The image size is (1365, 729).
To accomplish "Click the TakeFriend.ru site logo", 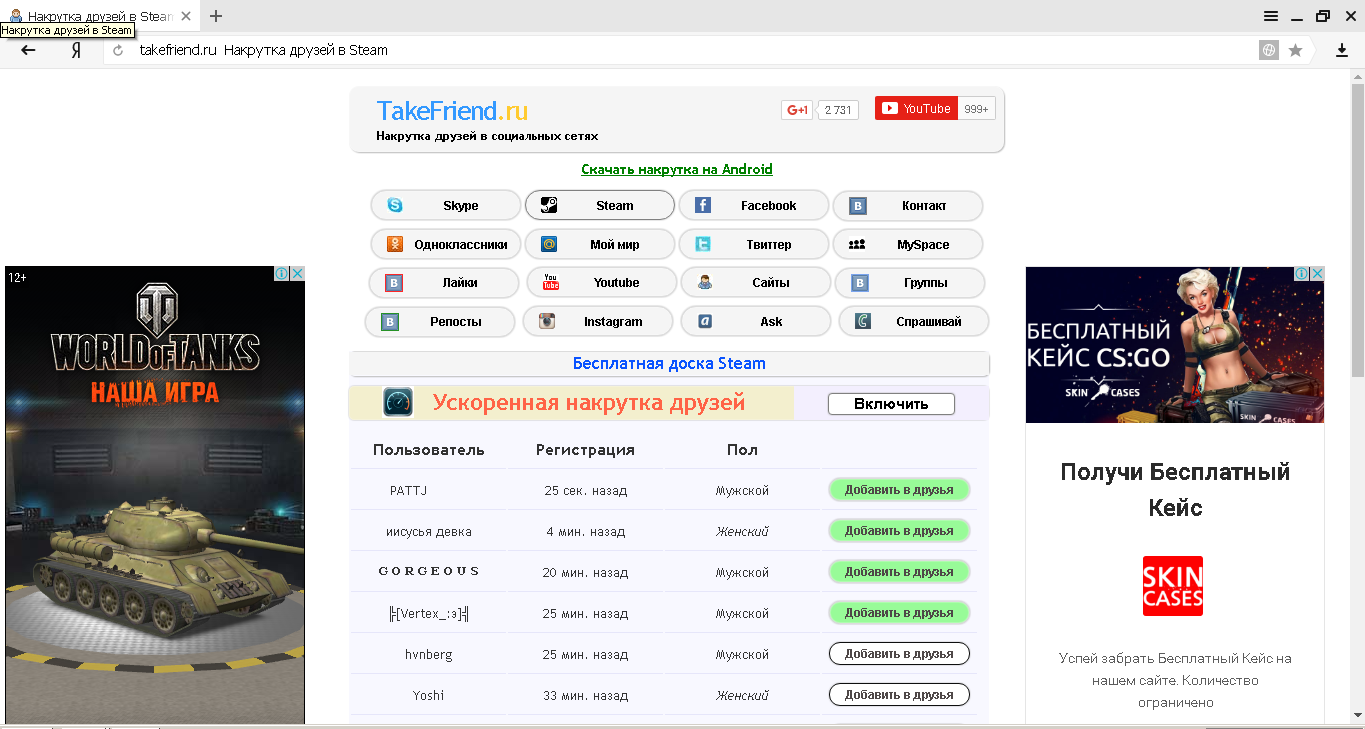I will (452, 110).
